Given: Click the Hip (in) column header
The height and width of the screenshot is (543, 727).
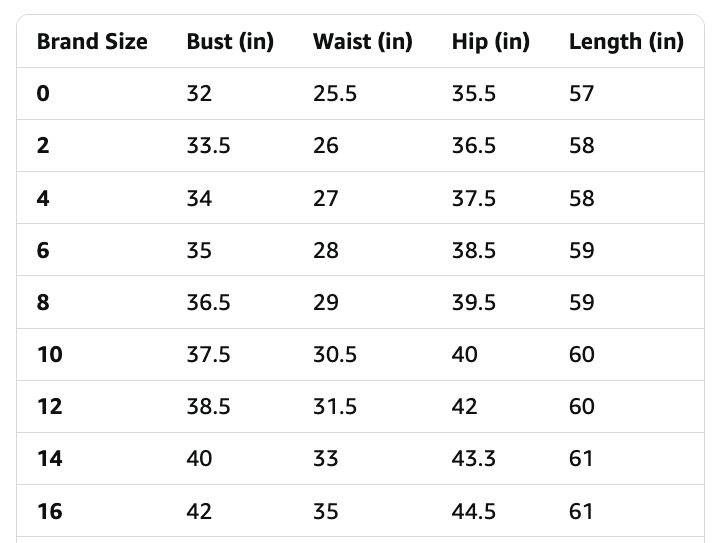Looking at the screenshot, I should 490,41.
